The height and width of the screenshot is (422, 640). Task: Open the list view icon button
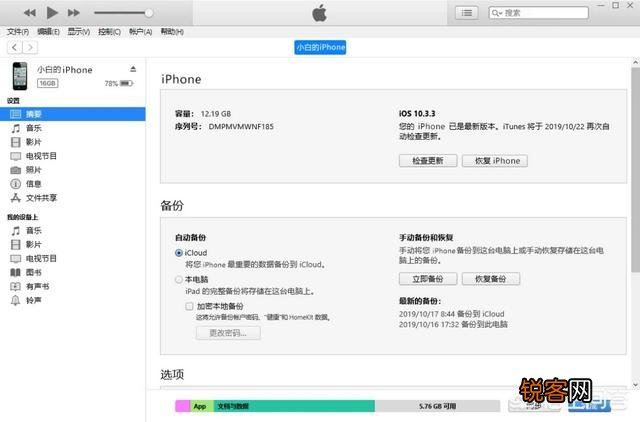click(467, 13)
